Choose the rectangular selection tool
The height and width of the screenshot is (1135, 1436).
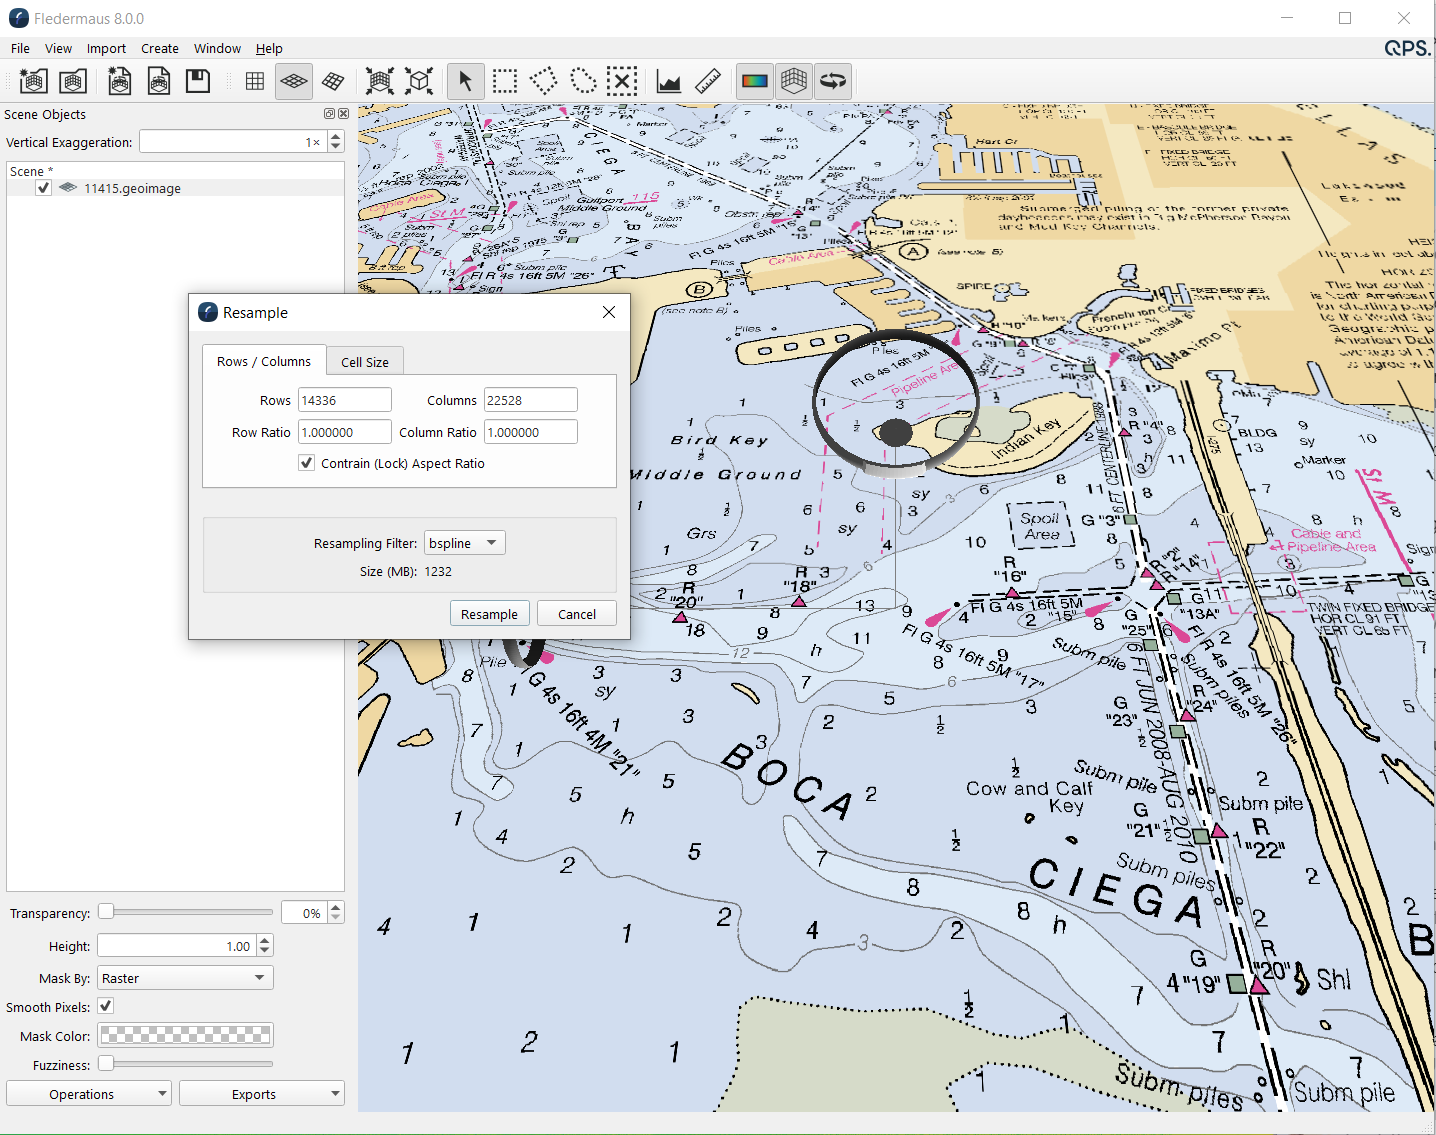coord(505,81)
